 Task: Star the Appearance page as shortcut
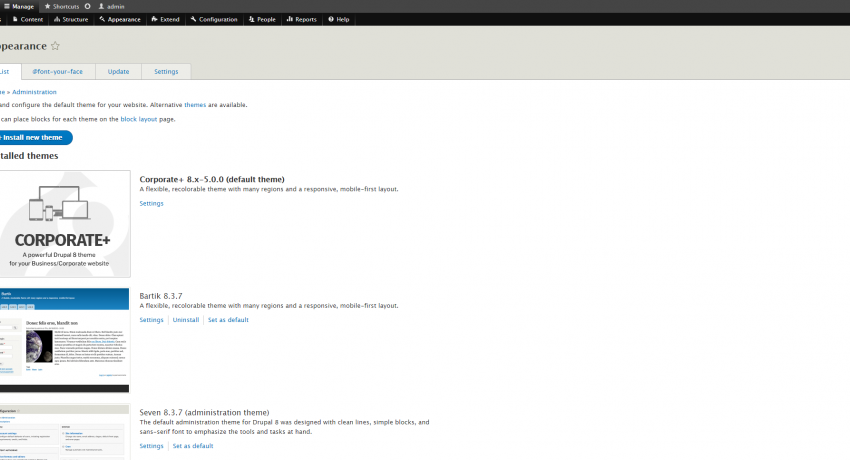coord(55,46)
